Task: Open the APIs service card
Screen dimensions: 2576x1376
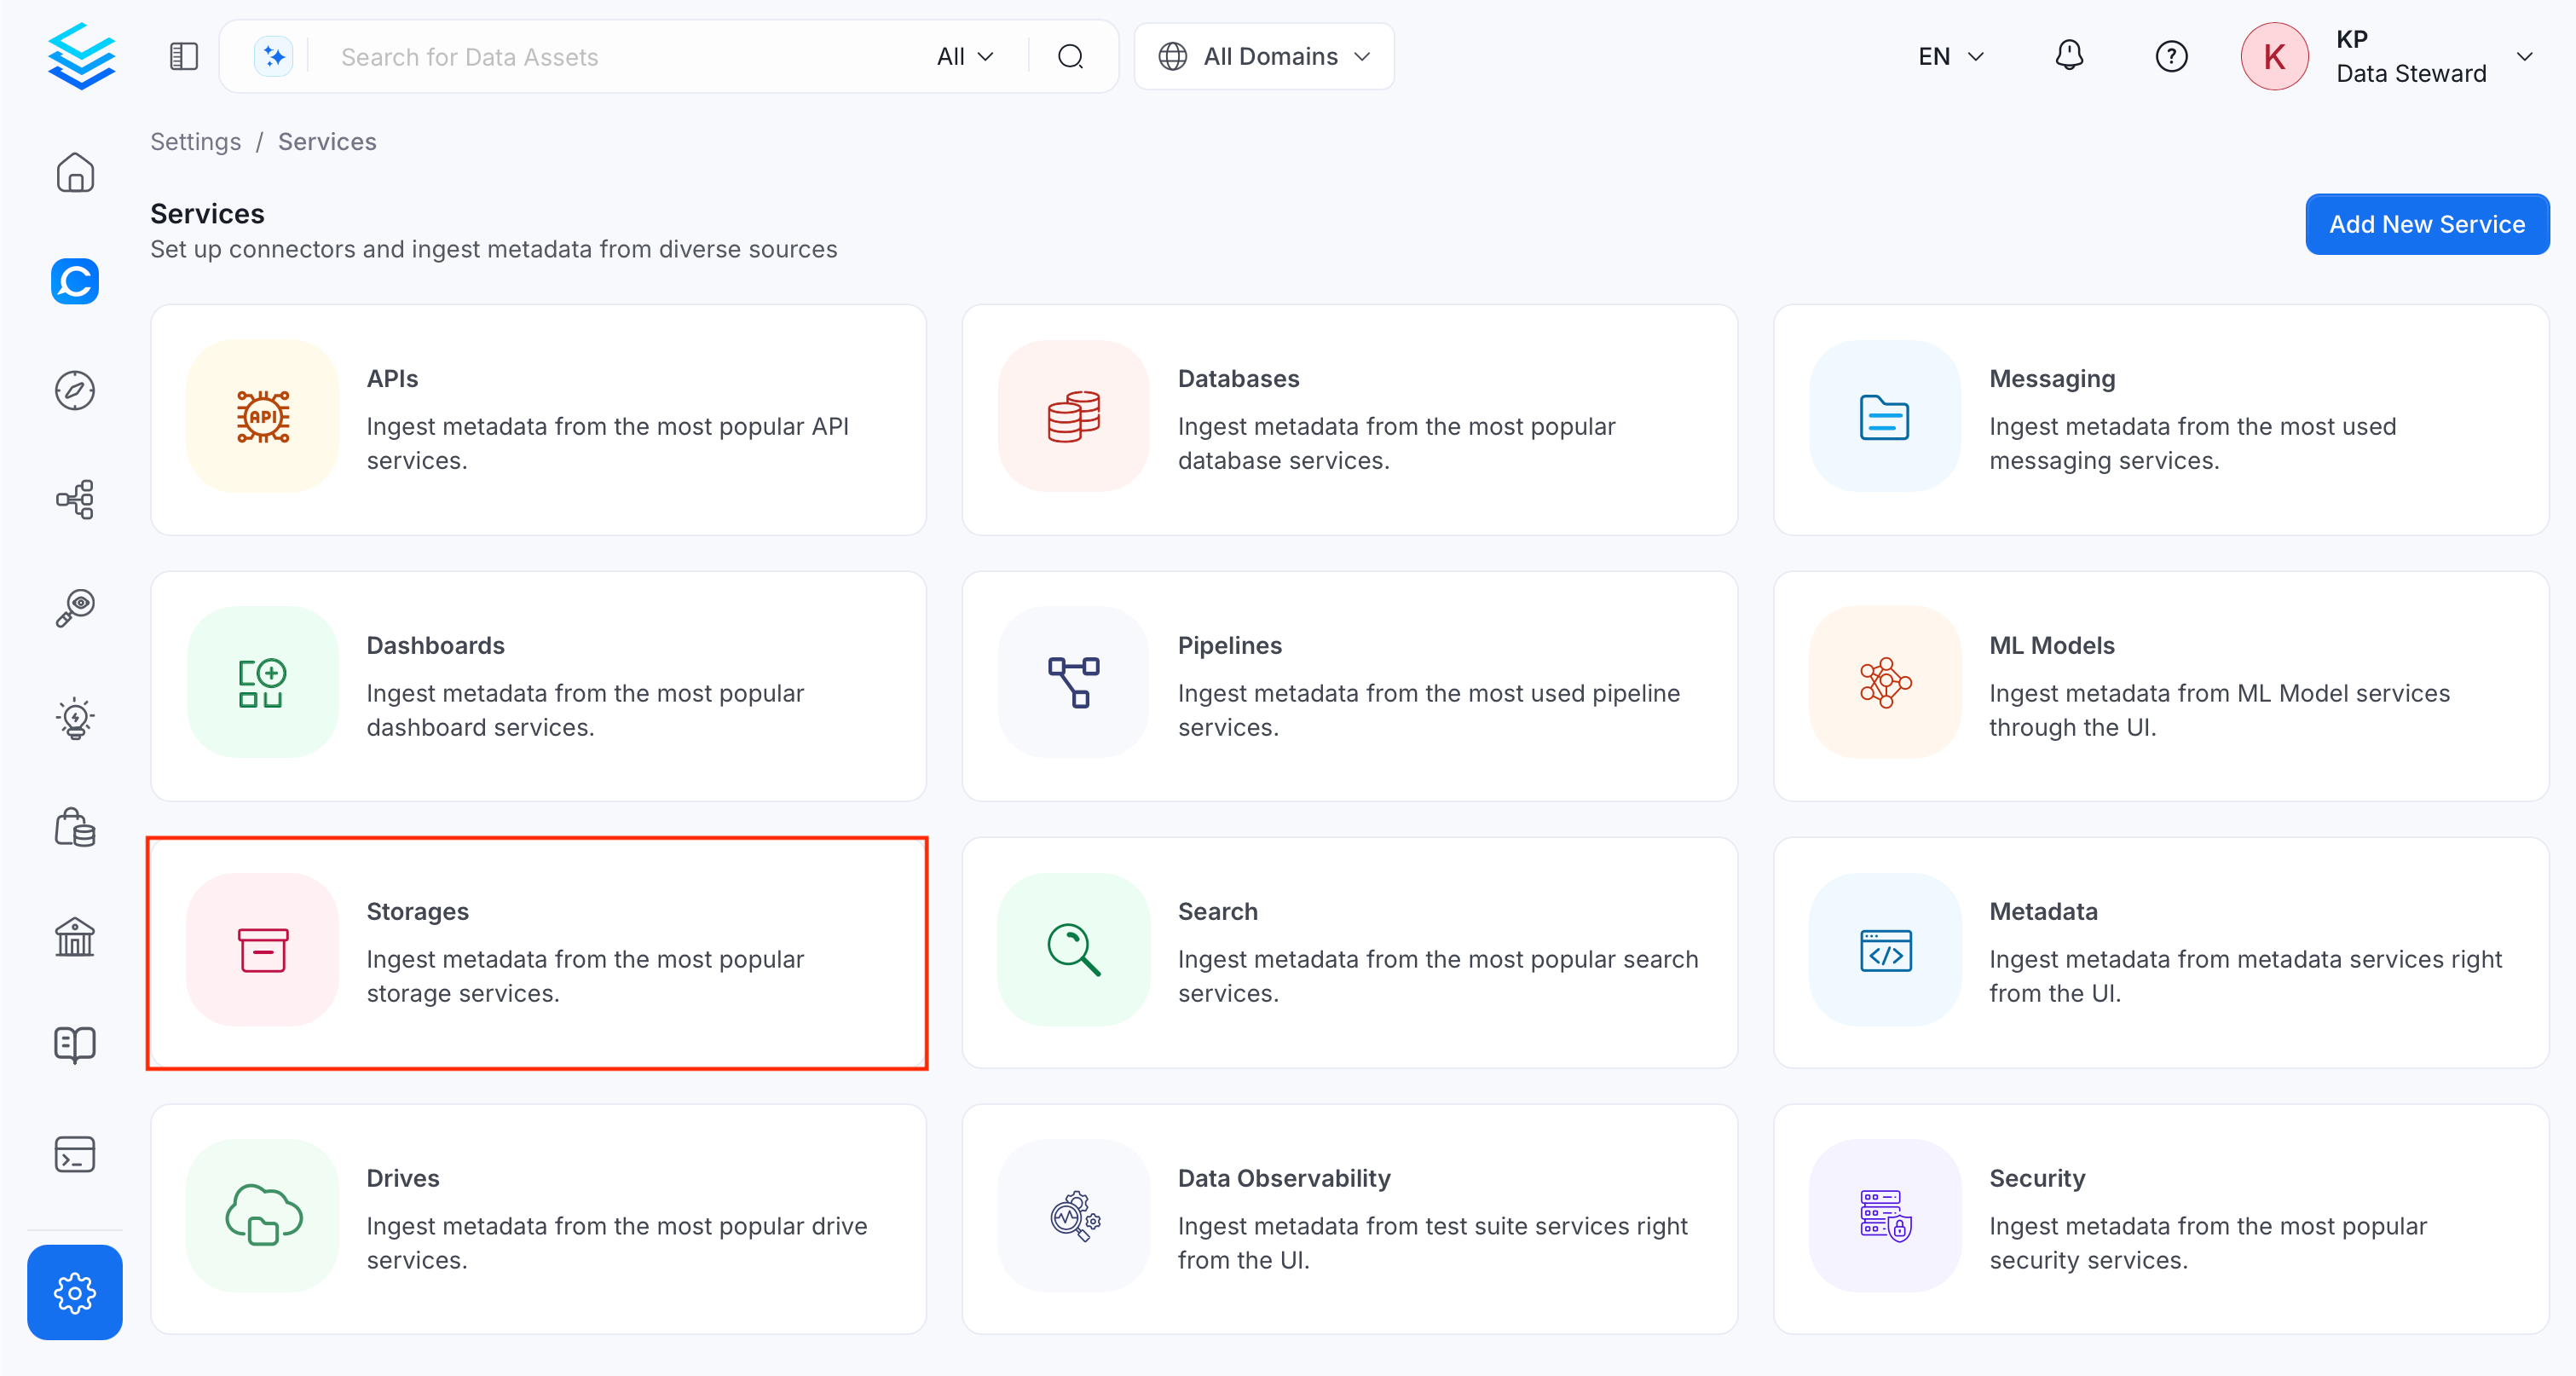Action: tap(538, 419)
